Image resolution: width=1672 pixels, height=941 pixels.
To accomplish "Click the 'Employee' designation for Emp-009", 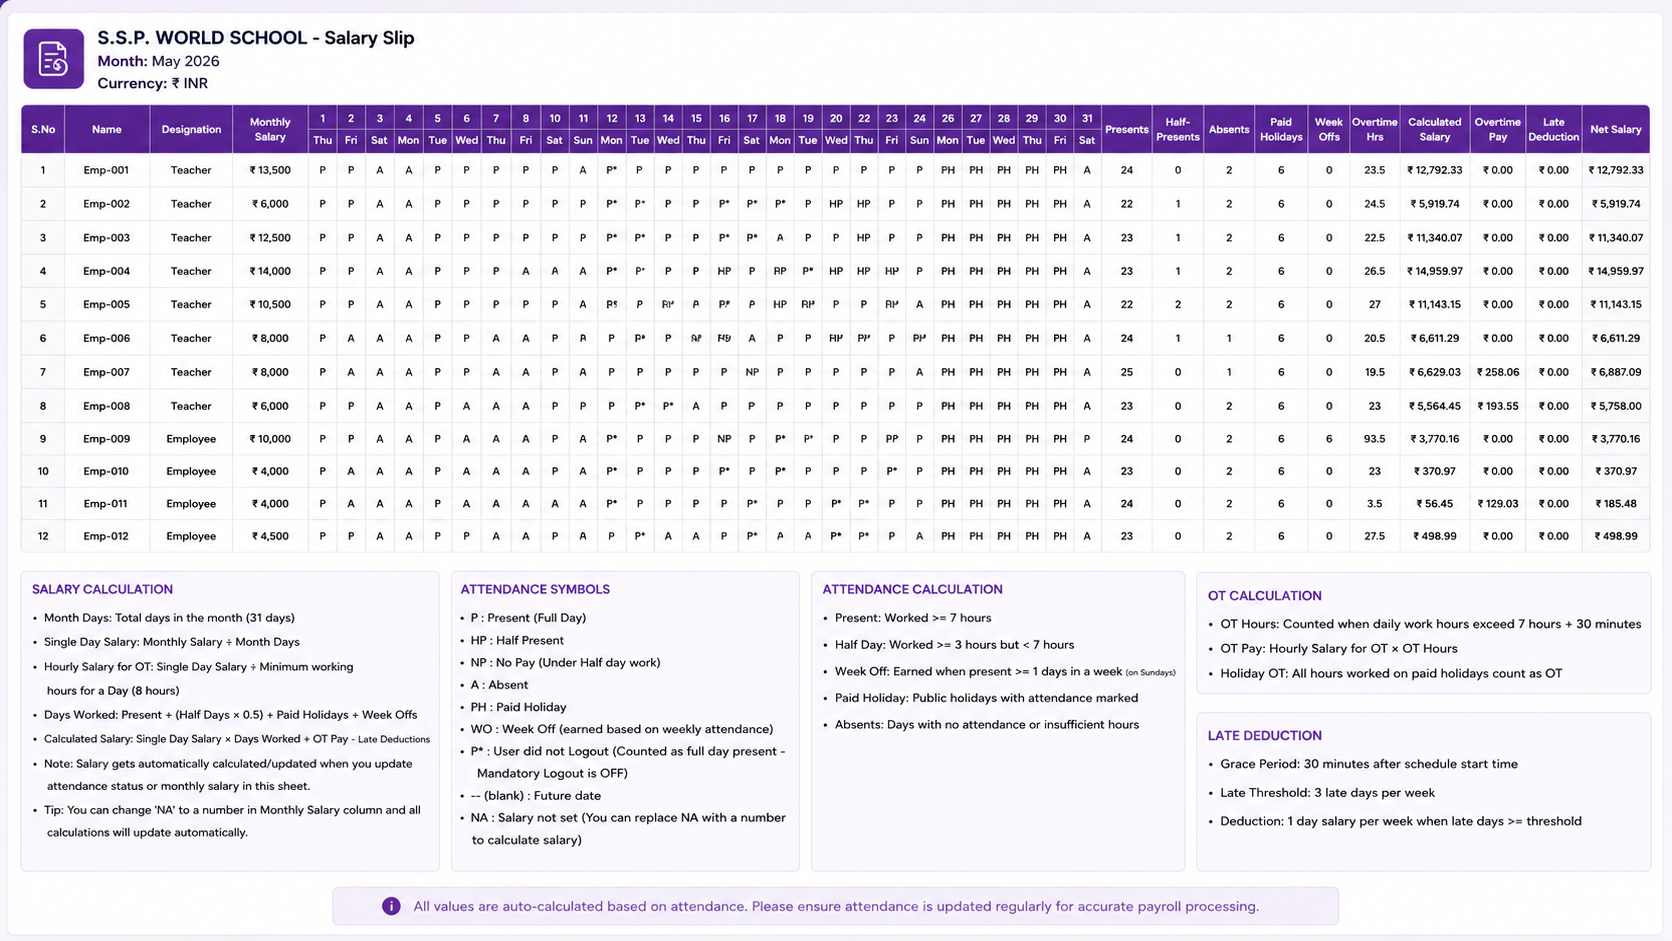I will pyautogui.click(x=191, y=439).
